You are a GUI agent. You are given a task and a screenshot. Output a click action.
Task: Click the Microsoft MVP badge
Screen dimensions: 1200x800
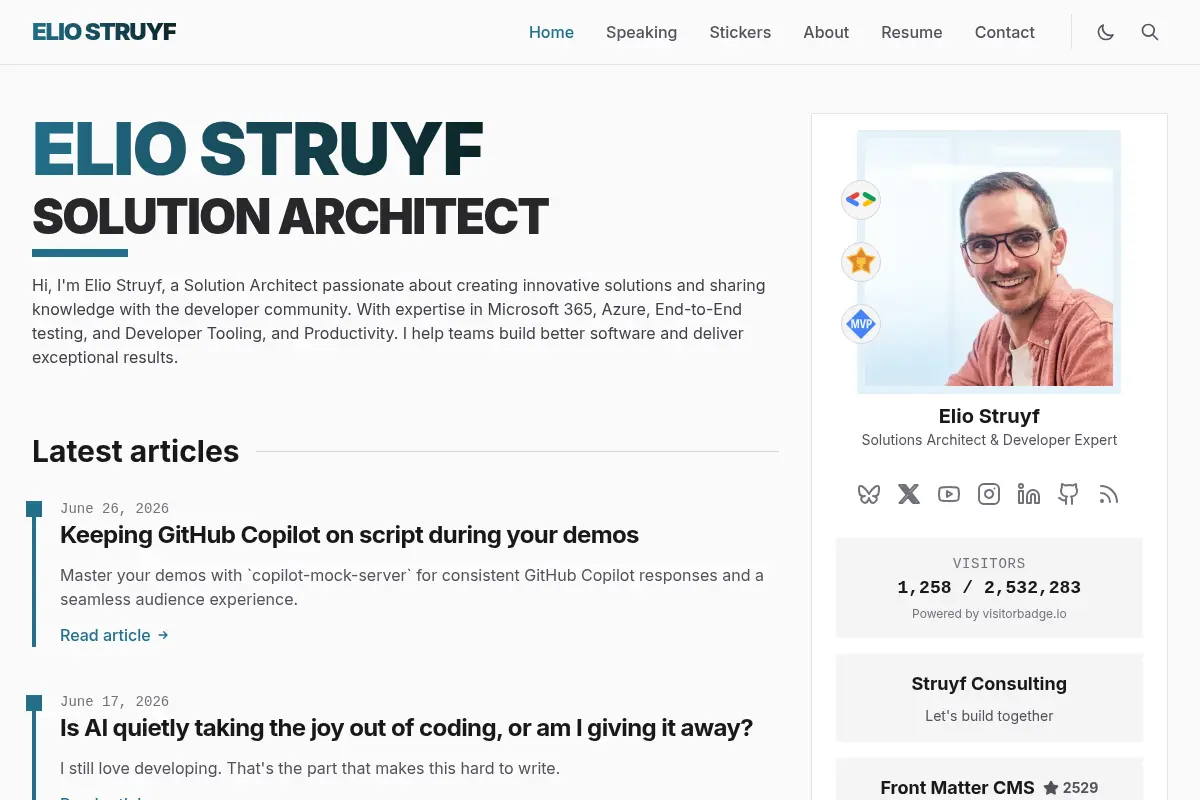pos(861,324)
